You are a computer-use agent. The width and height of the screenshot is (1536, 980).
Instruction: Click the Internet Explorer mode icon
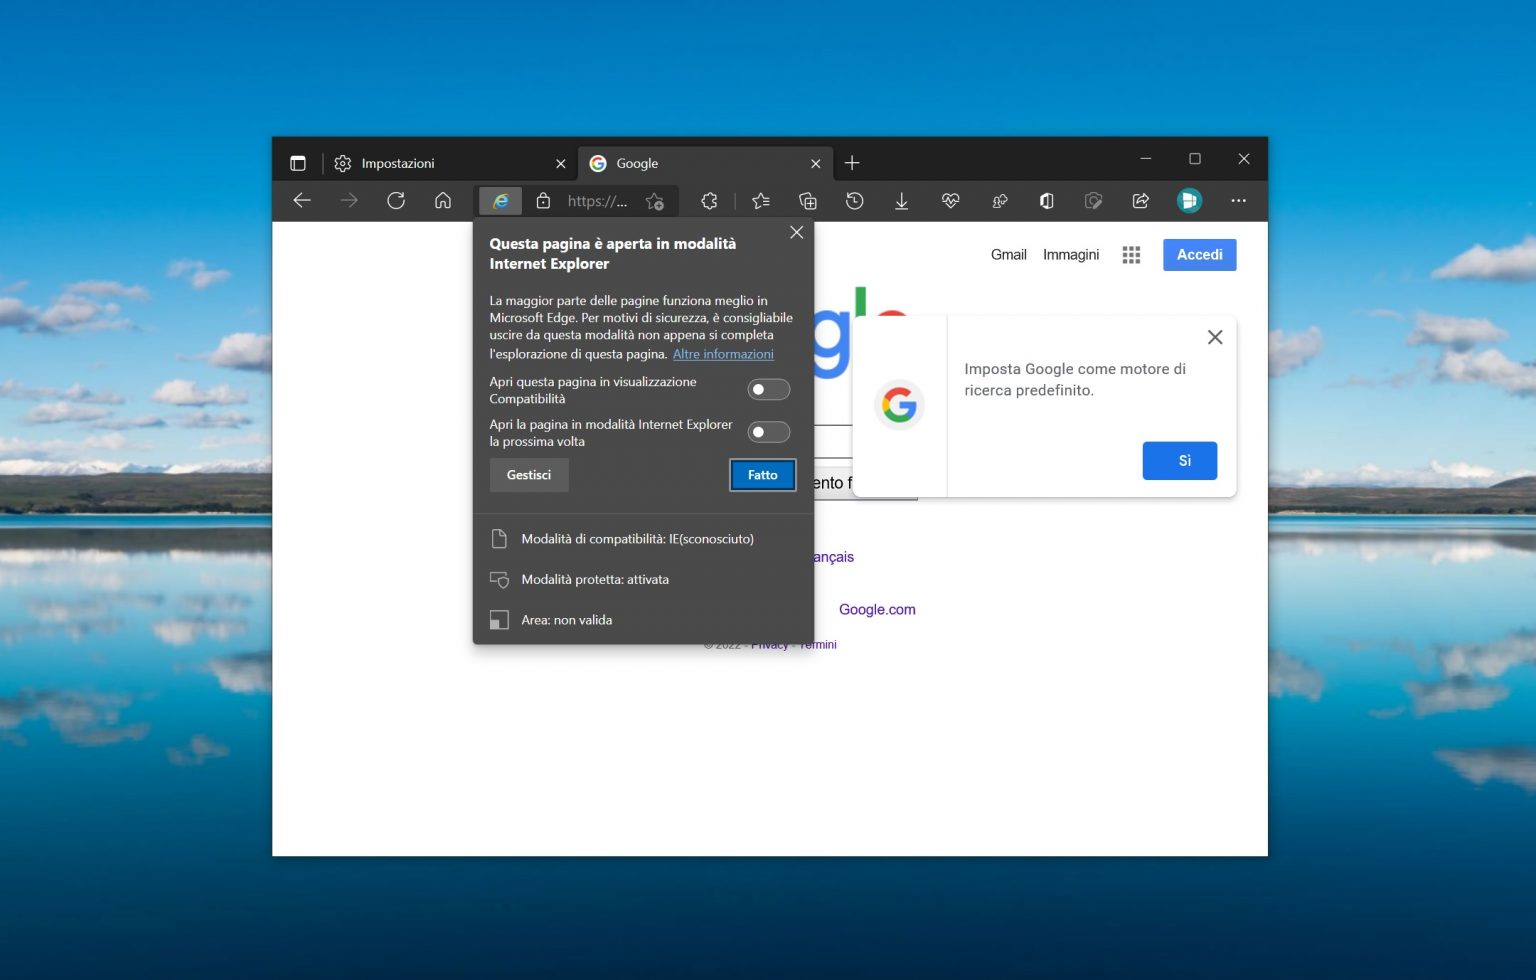coord(500,201)
